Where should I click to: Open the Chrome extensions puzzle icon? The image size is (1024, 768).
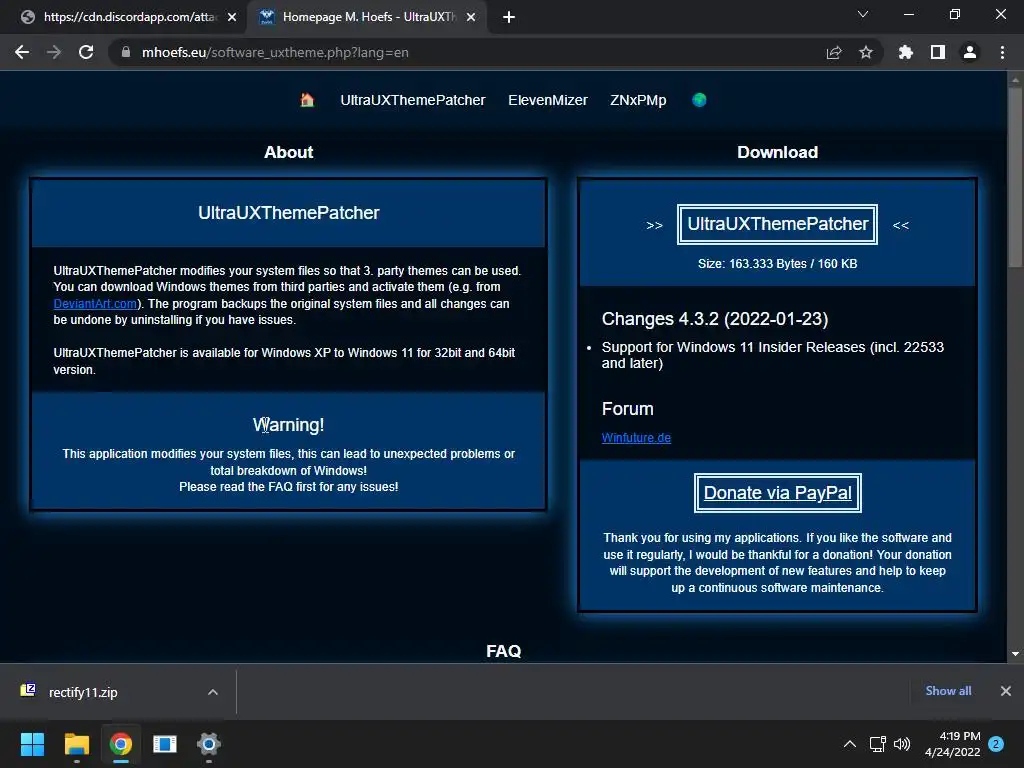click(906, 52)
